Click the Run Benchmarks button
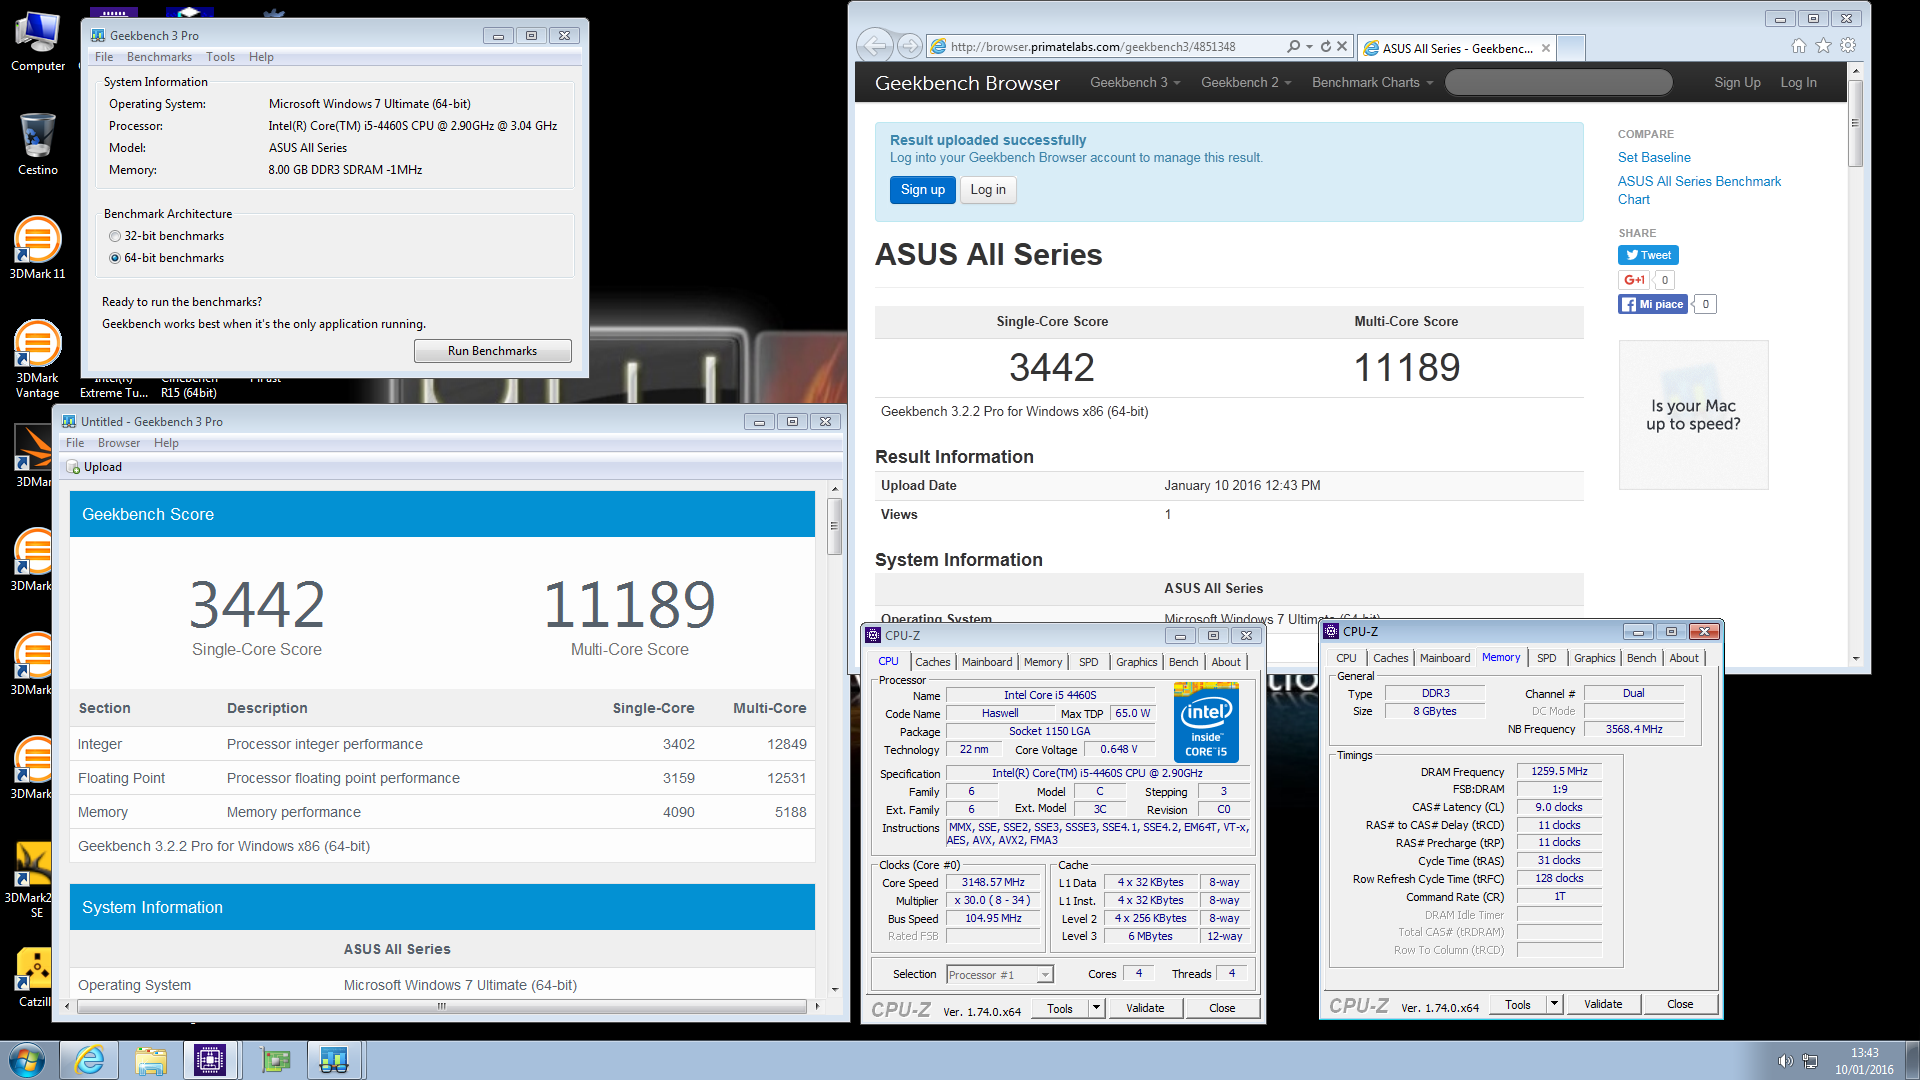 point(492,351)
